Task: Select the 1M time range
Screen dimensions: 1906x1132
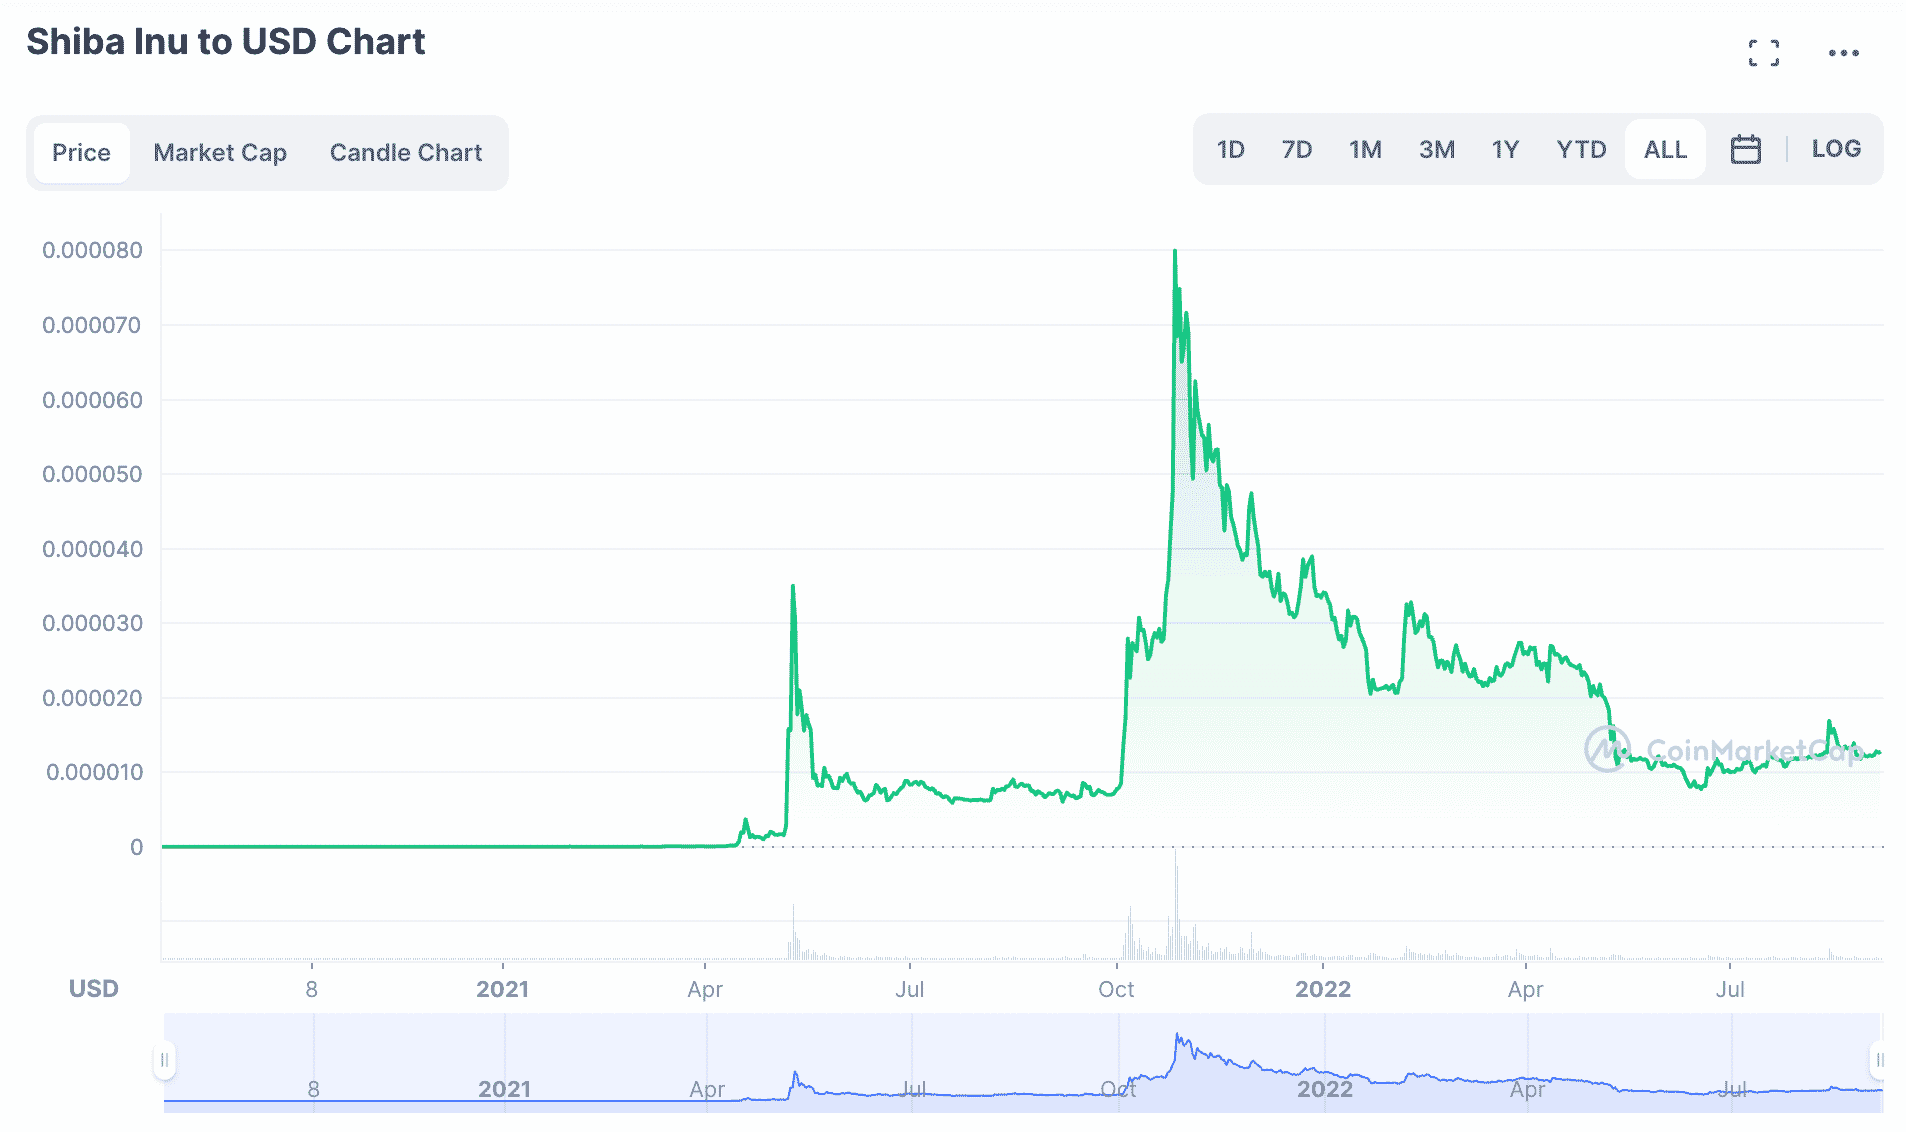Action: pyautogui.click(x=1365, y=149)
